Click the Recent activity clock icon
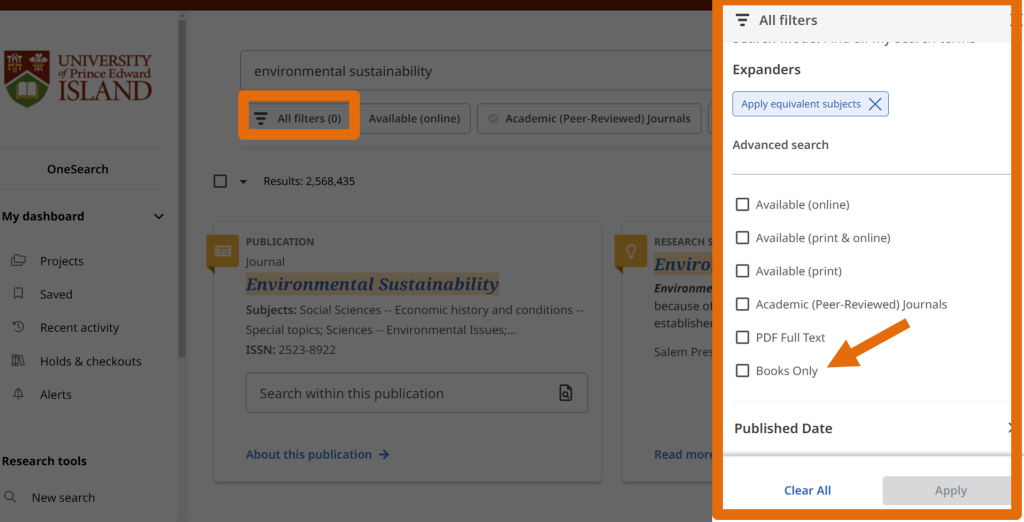Image resolution: width=1024 pixels, height=522 pixels. click(18, 327)
